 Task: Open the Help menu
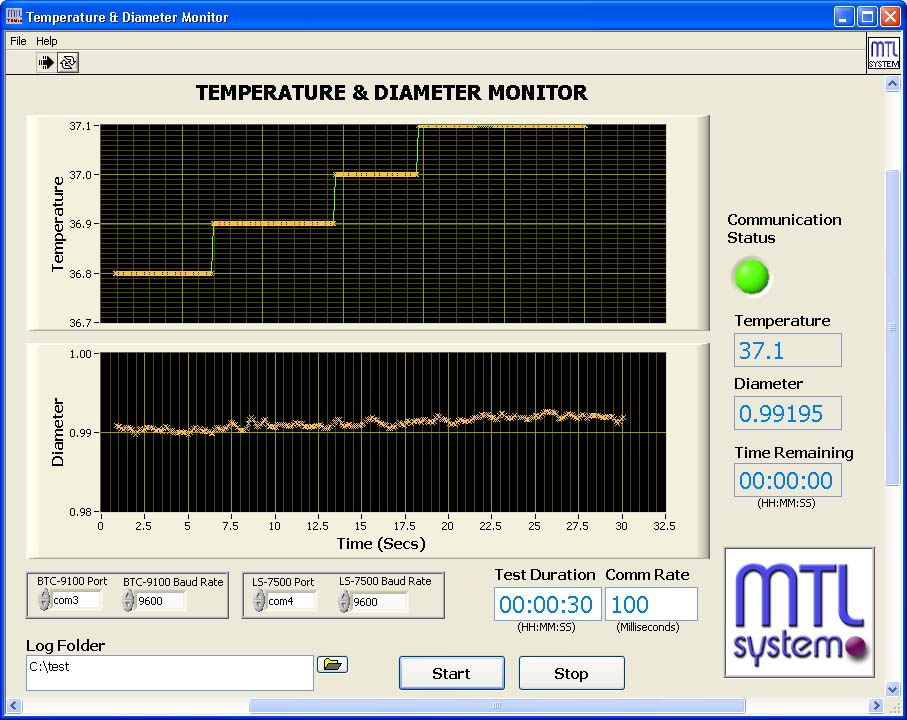(x=47, y=41)
